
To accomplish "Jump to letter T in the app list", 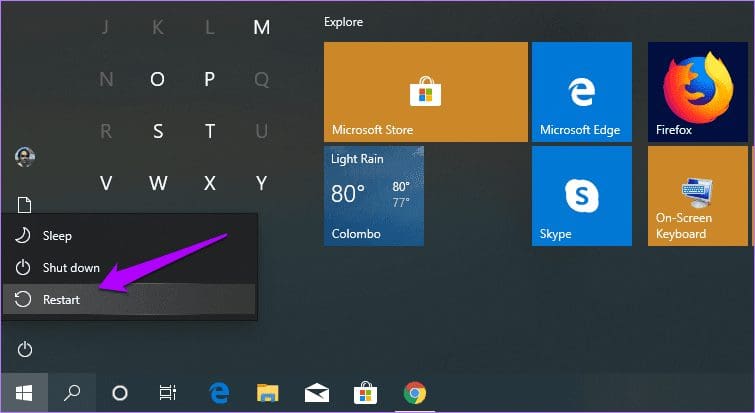I will click(x=209, y=131).
